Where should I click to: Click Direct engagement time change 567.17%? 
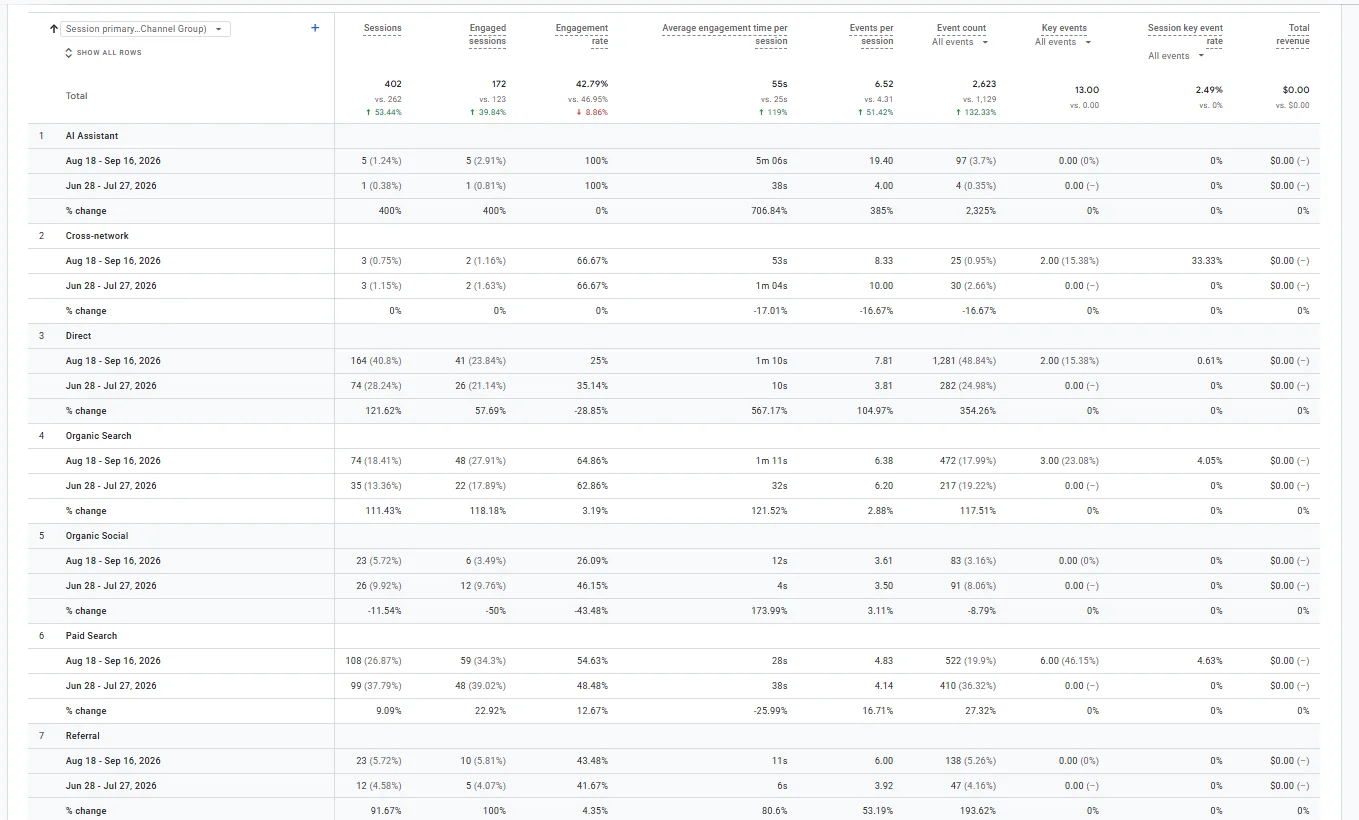click(769, 411)
